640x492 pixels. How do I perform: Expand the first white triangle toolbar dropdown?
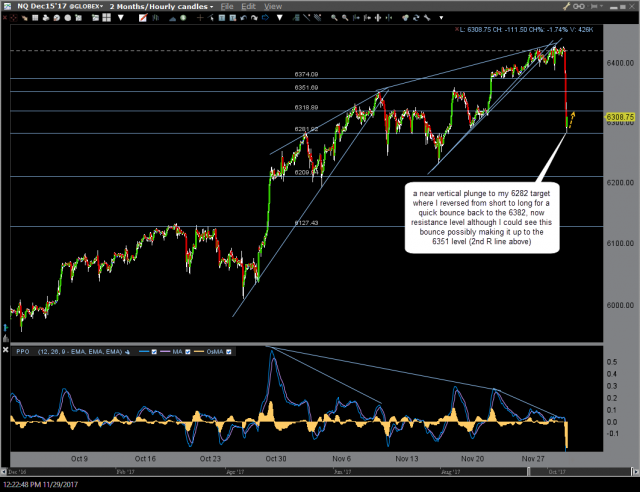(x=121, y=18)
